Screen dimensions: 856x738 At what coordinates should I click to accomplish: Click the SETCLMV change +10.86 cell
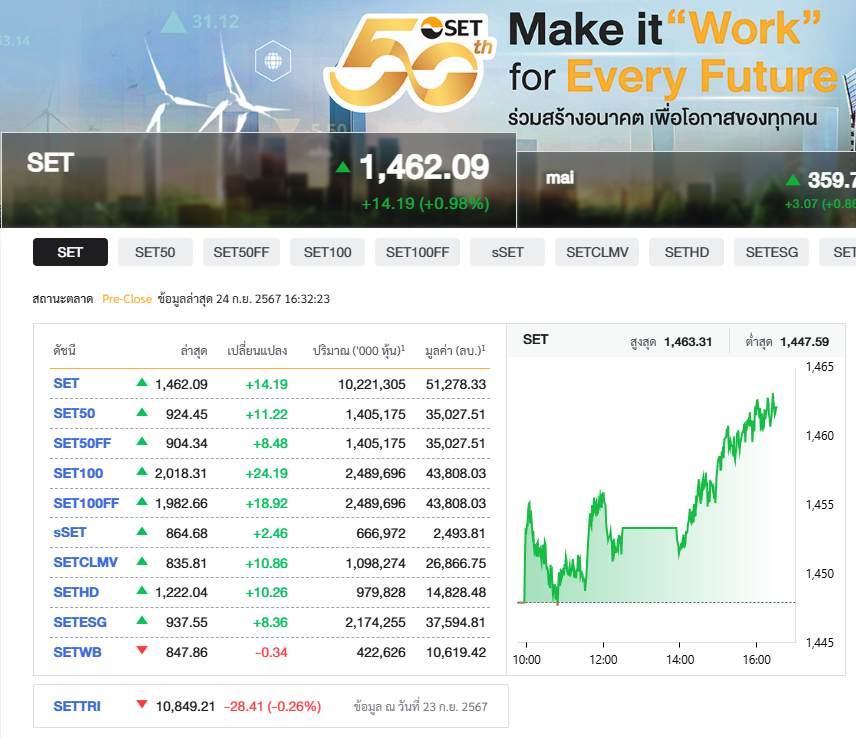coord(266,563)
